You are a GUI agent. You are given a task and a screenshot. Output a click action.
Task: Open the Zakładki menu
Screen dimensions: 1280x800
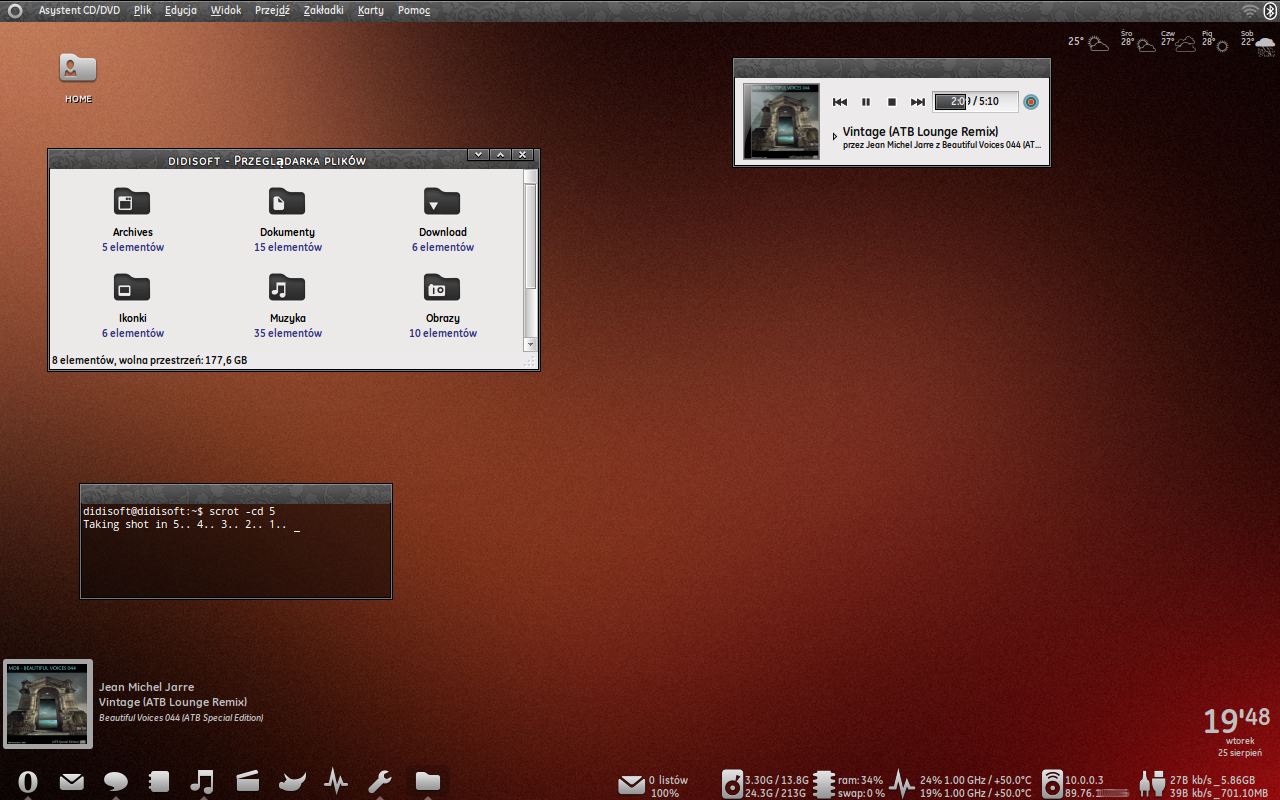point(323,10)
